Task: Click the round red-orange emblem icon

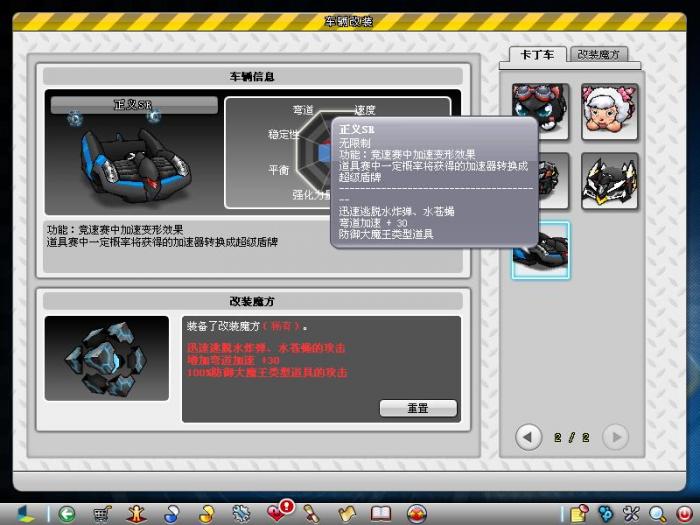Action: click(417, 514)
